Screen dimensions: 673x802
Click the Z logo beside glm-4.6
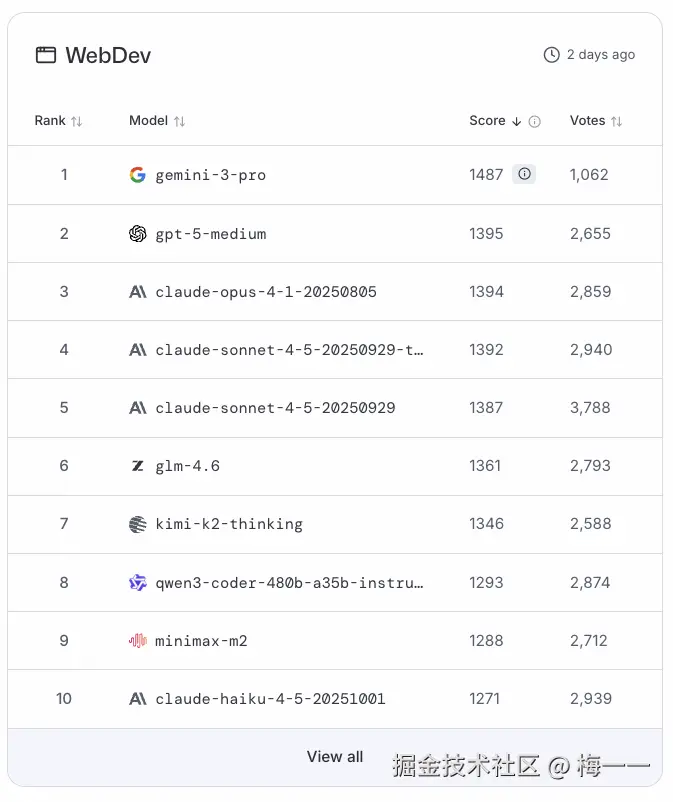138,466
